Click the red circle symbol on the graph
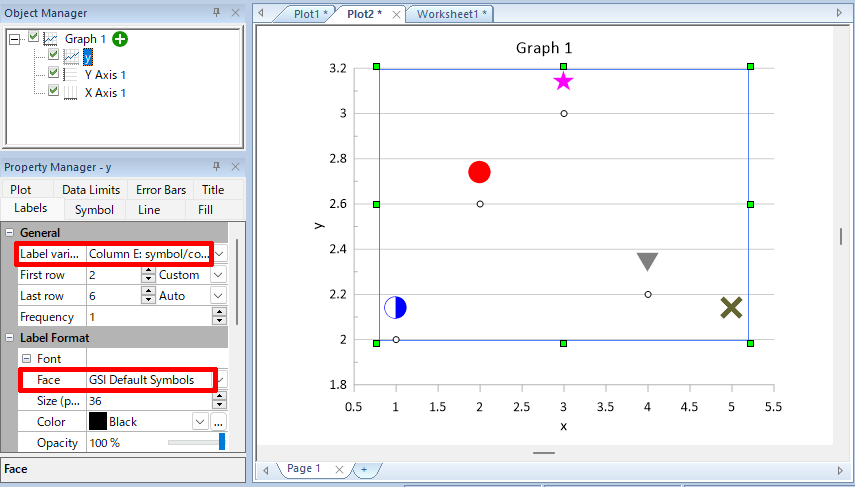 tap(480, 172)
